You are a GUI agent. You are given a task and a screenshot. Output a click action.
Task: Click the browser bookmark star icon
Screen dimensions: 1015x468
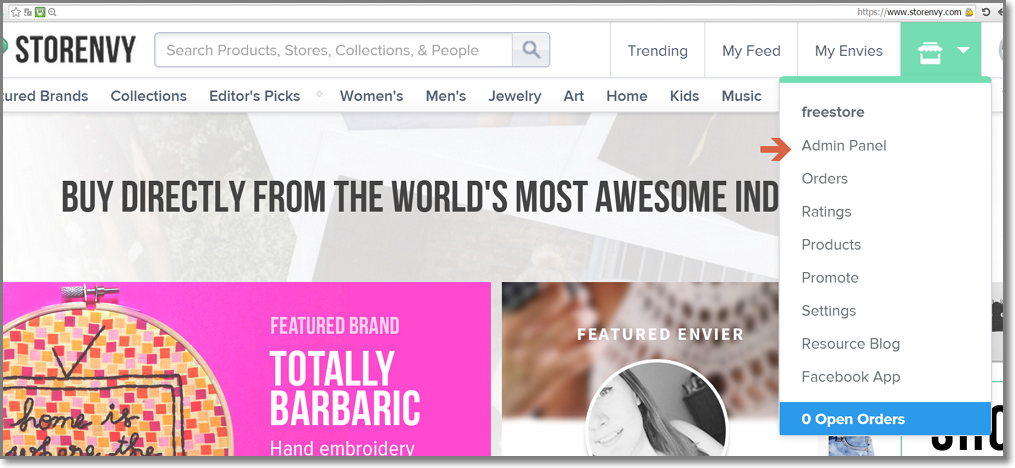pyautogui.click(x=15, y=12)
